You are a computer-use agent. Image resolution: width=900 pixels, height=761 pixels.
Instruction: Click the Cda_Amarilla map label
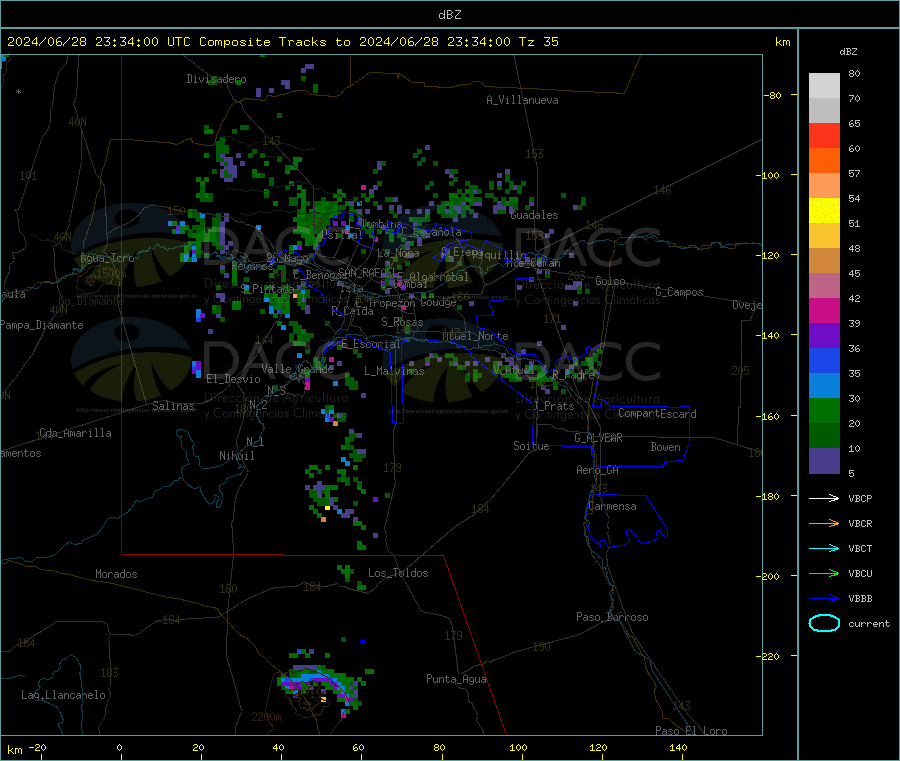(75, 433)
